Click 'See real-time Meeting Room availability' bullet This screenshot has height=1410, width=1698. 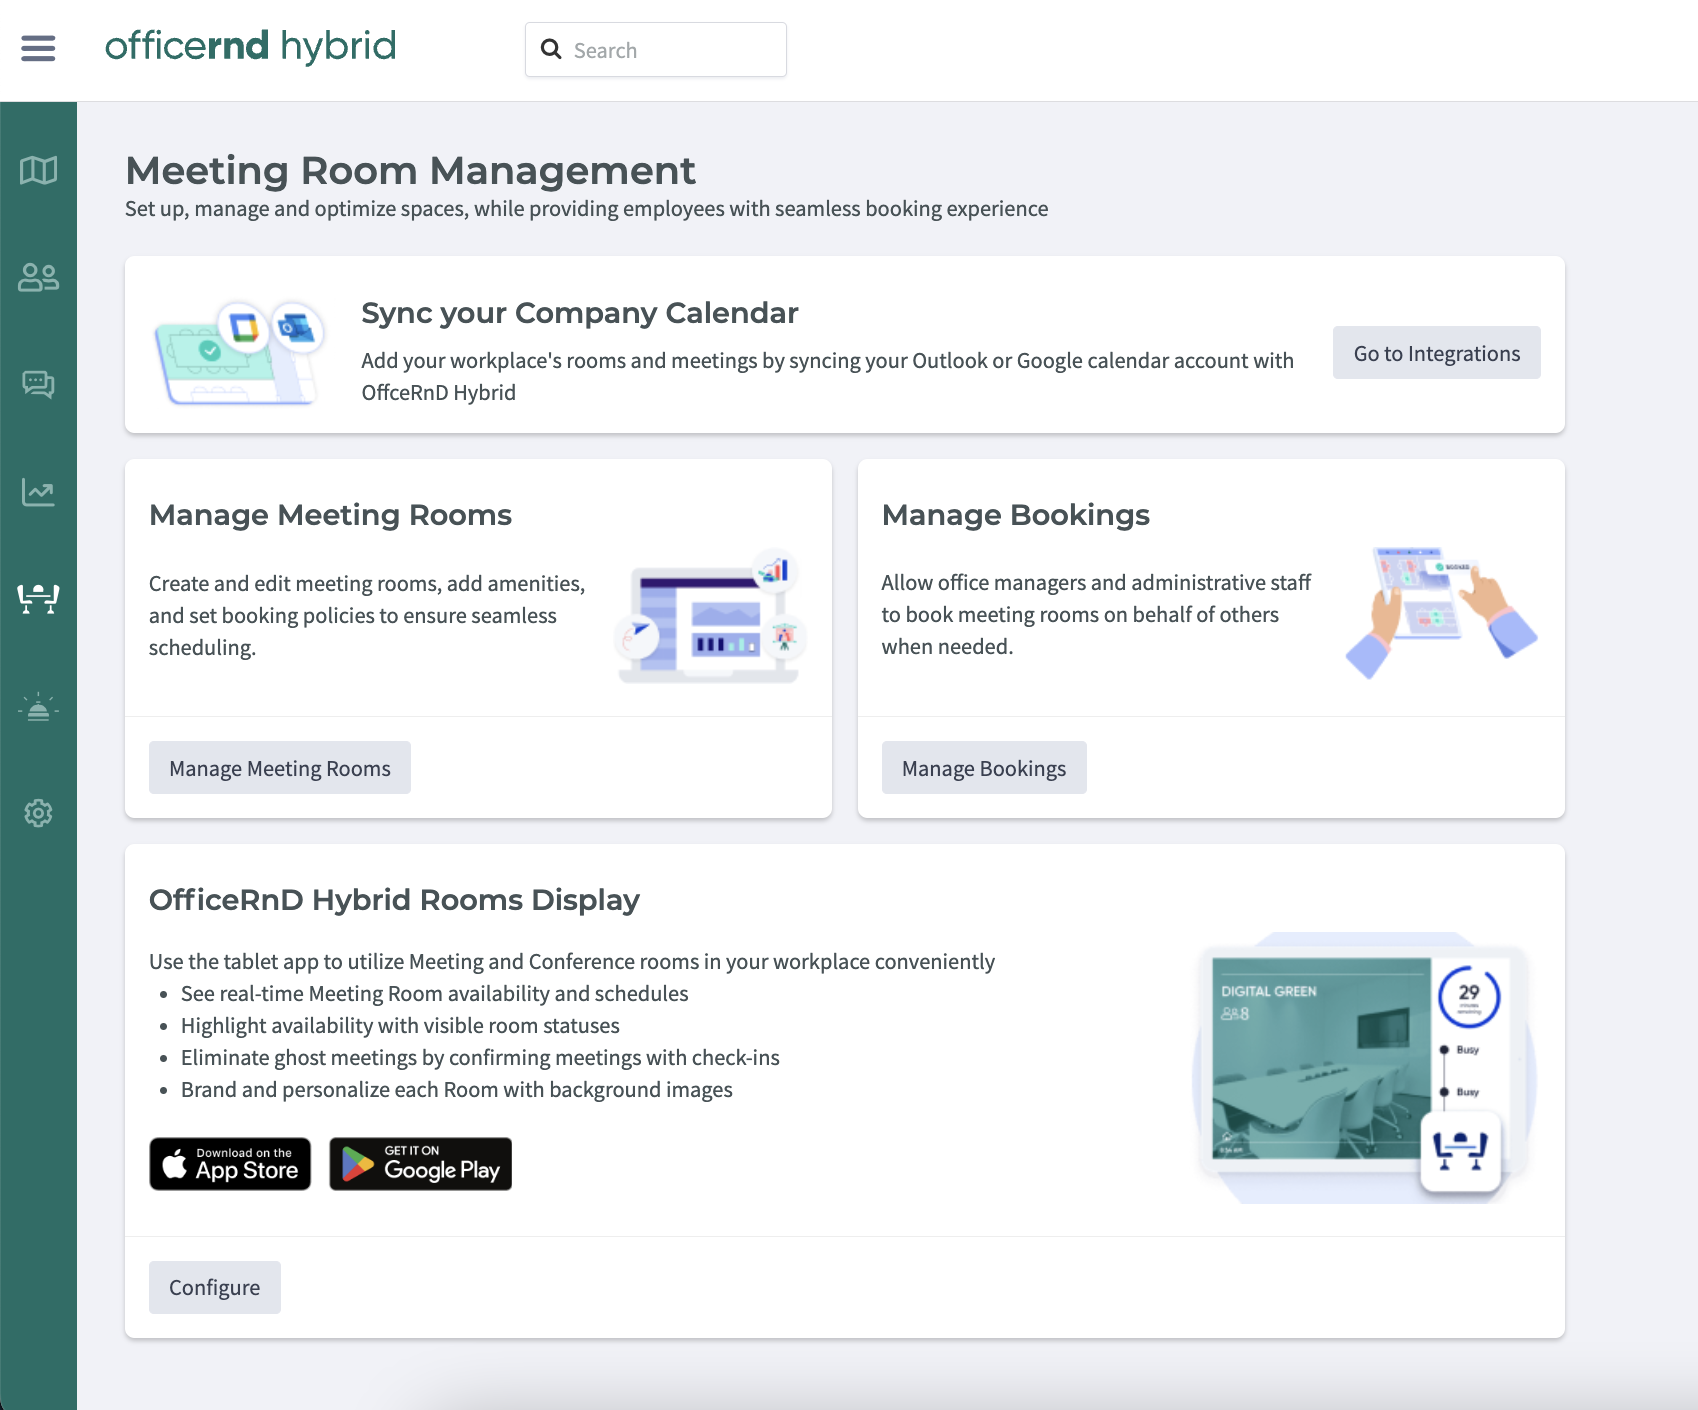coord(434,994)
